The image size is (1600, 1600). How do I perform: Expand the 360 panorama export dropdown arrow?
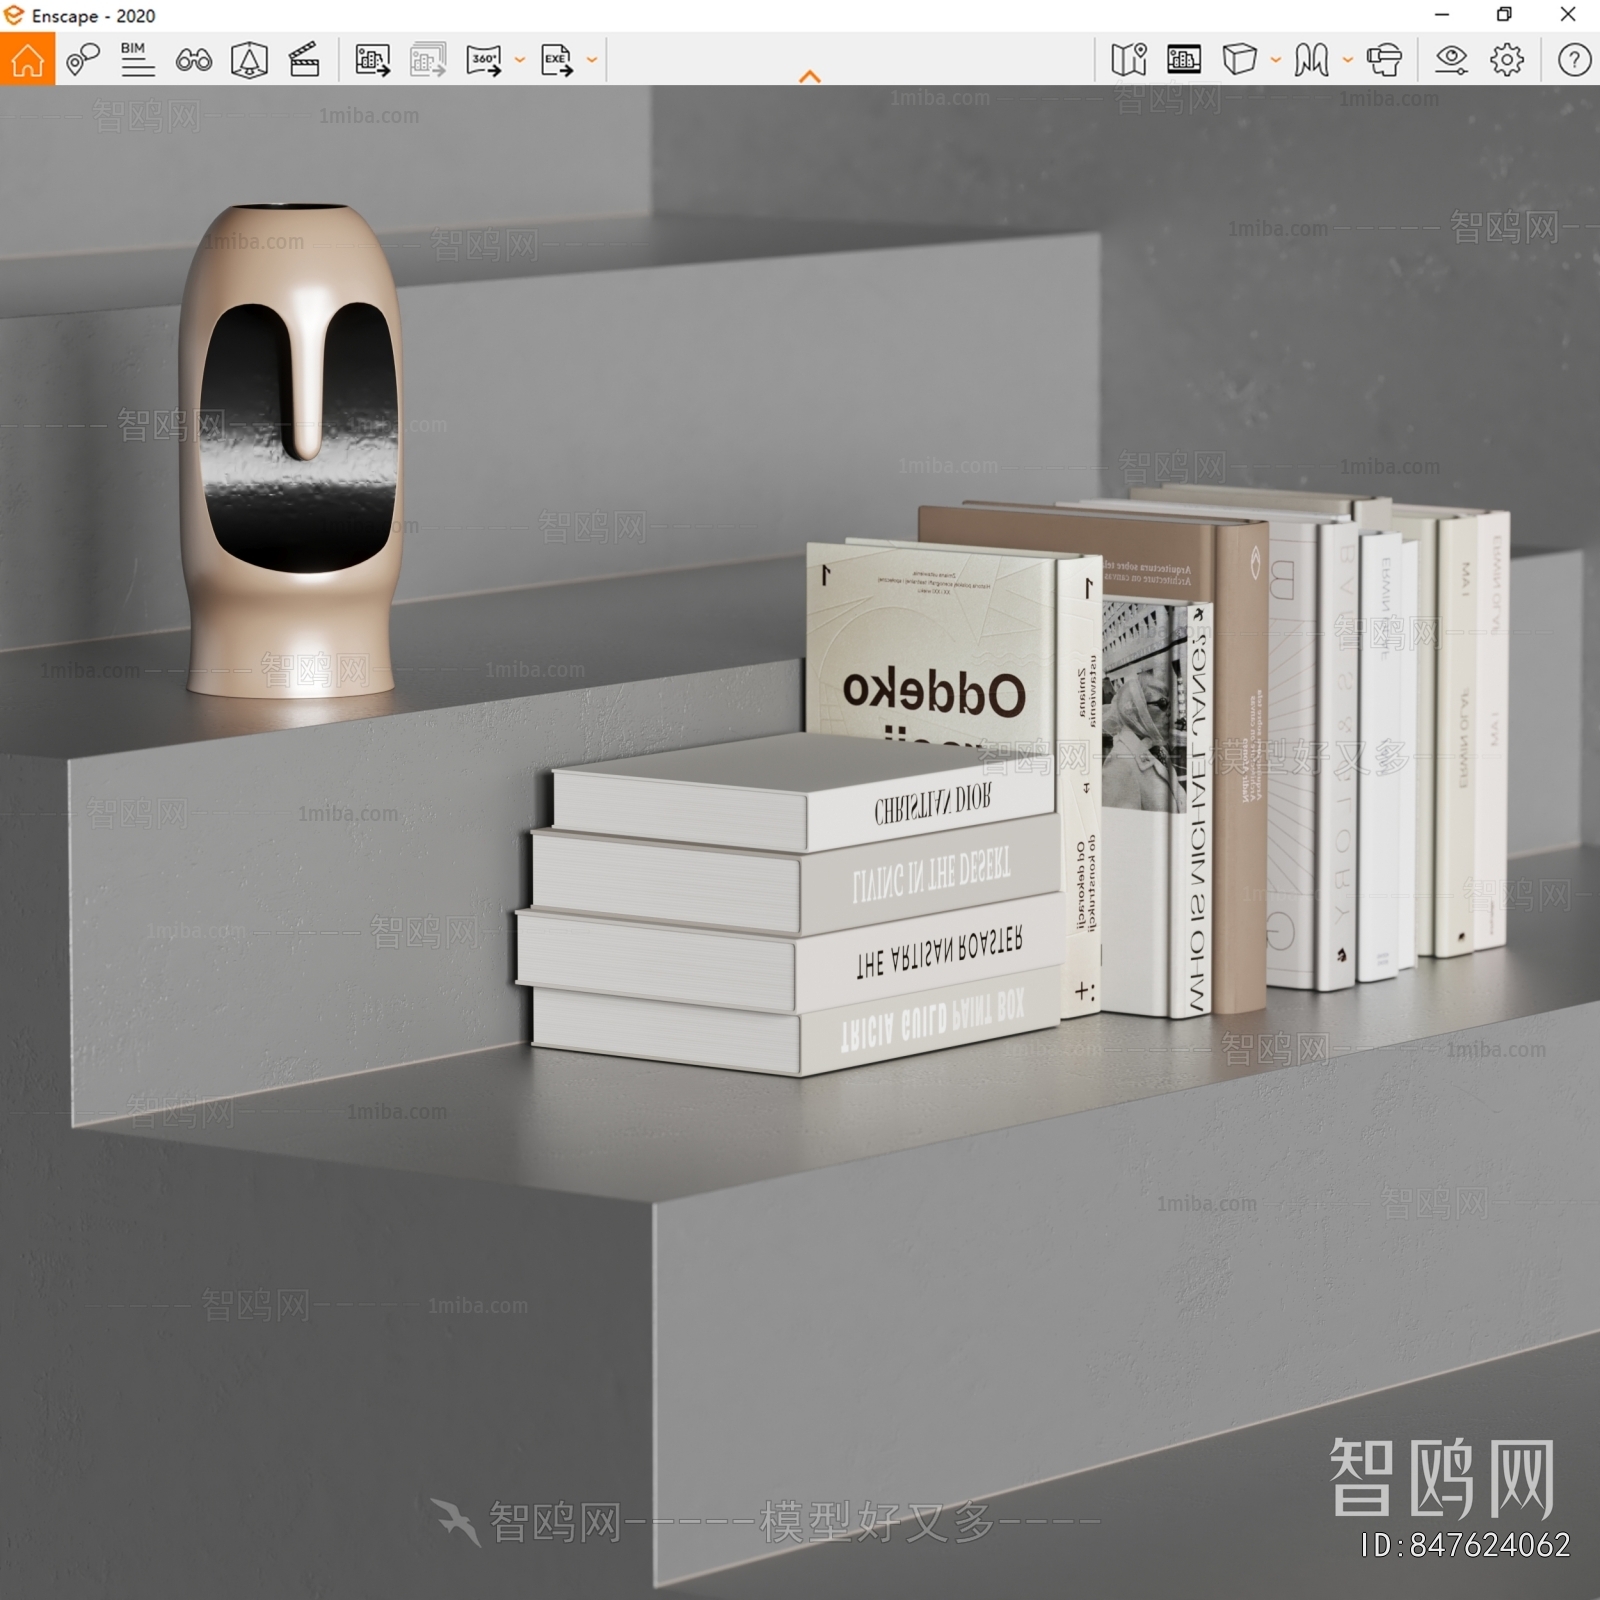coord(519,60)
